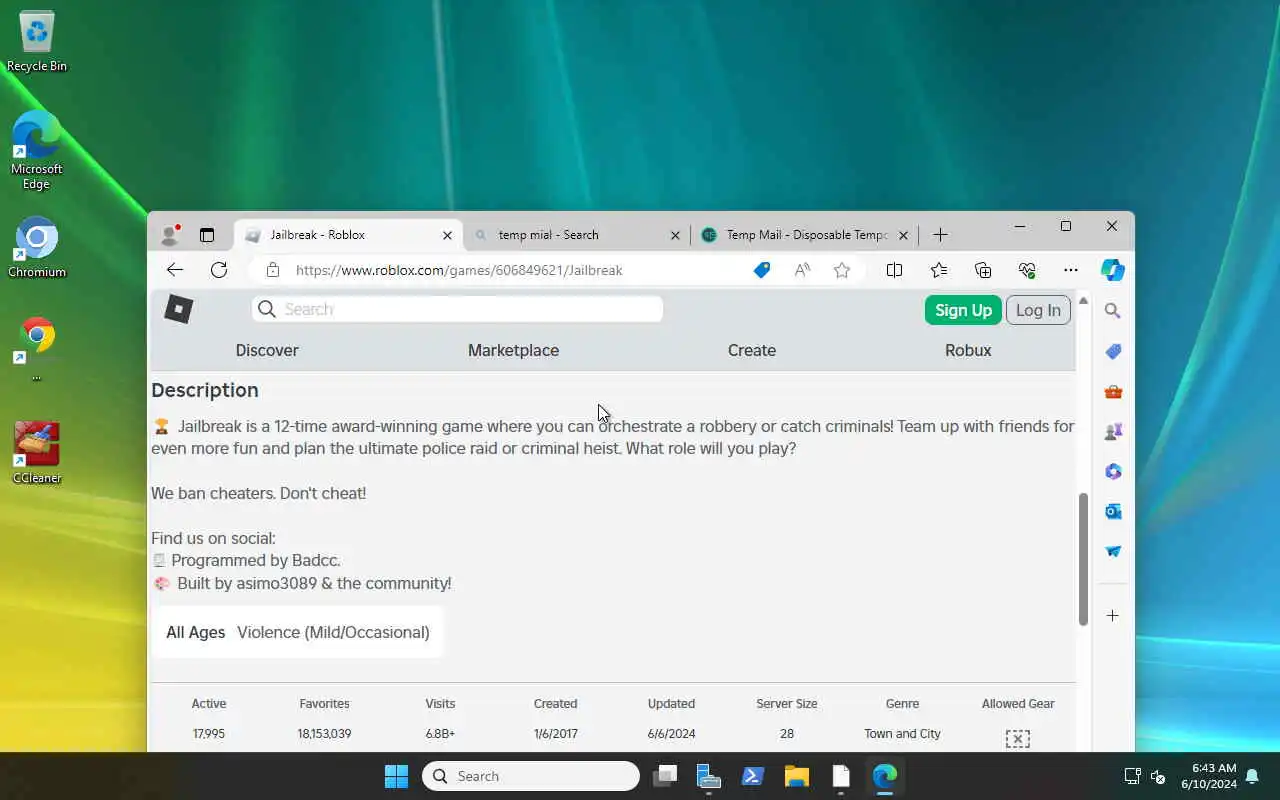The image size is (1280, 800).
Task: Open Edge split screen button
Action: coord(895,270)
